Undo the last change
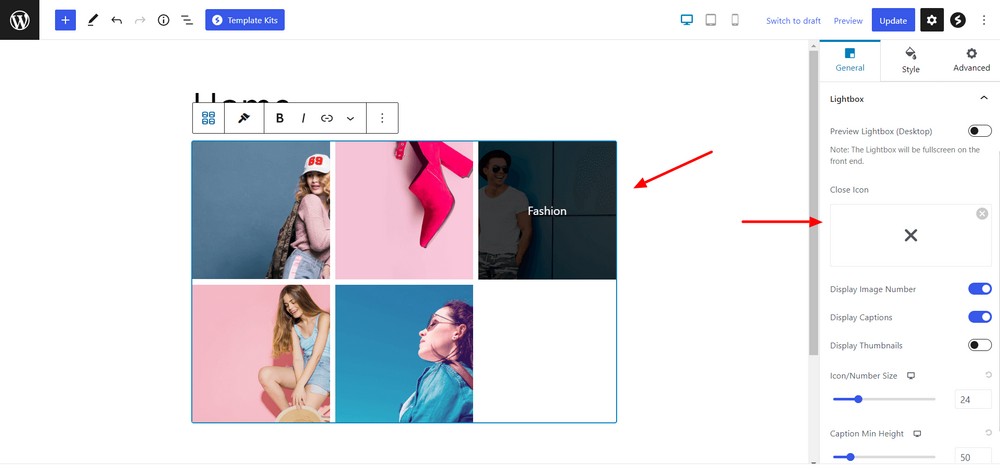The height and width of the screenshot is (469, 1000). 116,20
